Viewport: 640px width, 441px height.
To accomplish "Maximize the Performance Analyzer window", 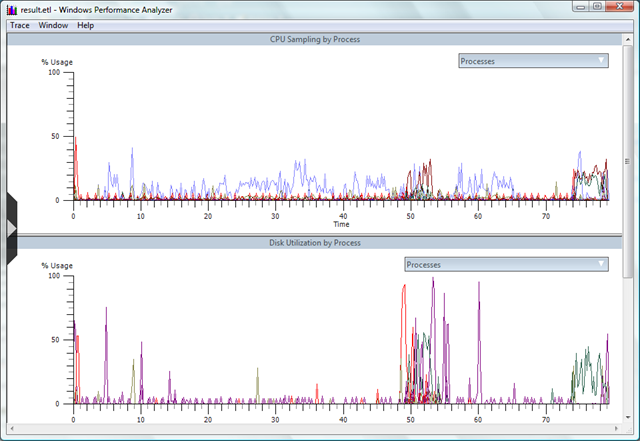I will (x=597, y=7).
